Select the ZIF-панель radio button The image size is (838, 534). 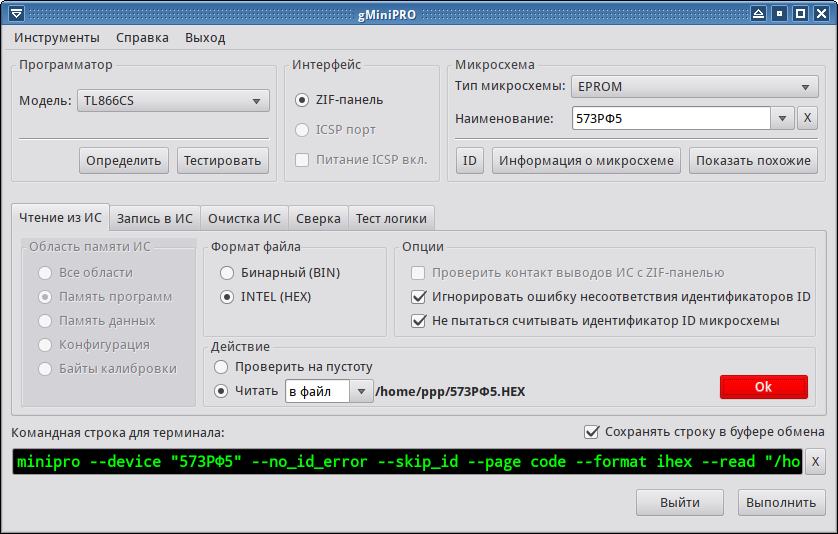(302, 100)
